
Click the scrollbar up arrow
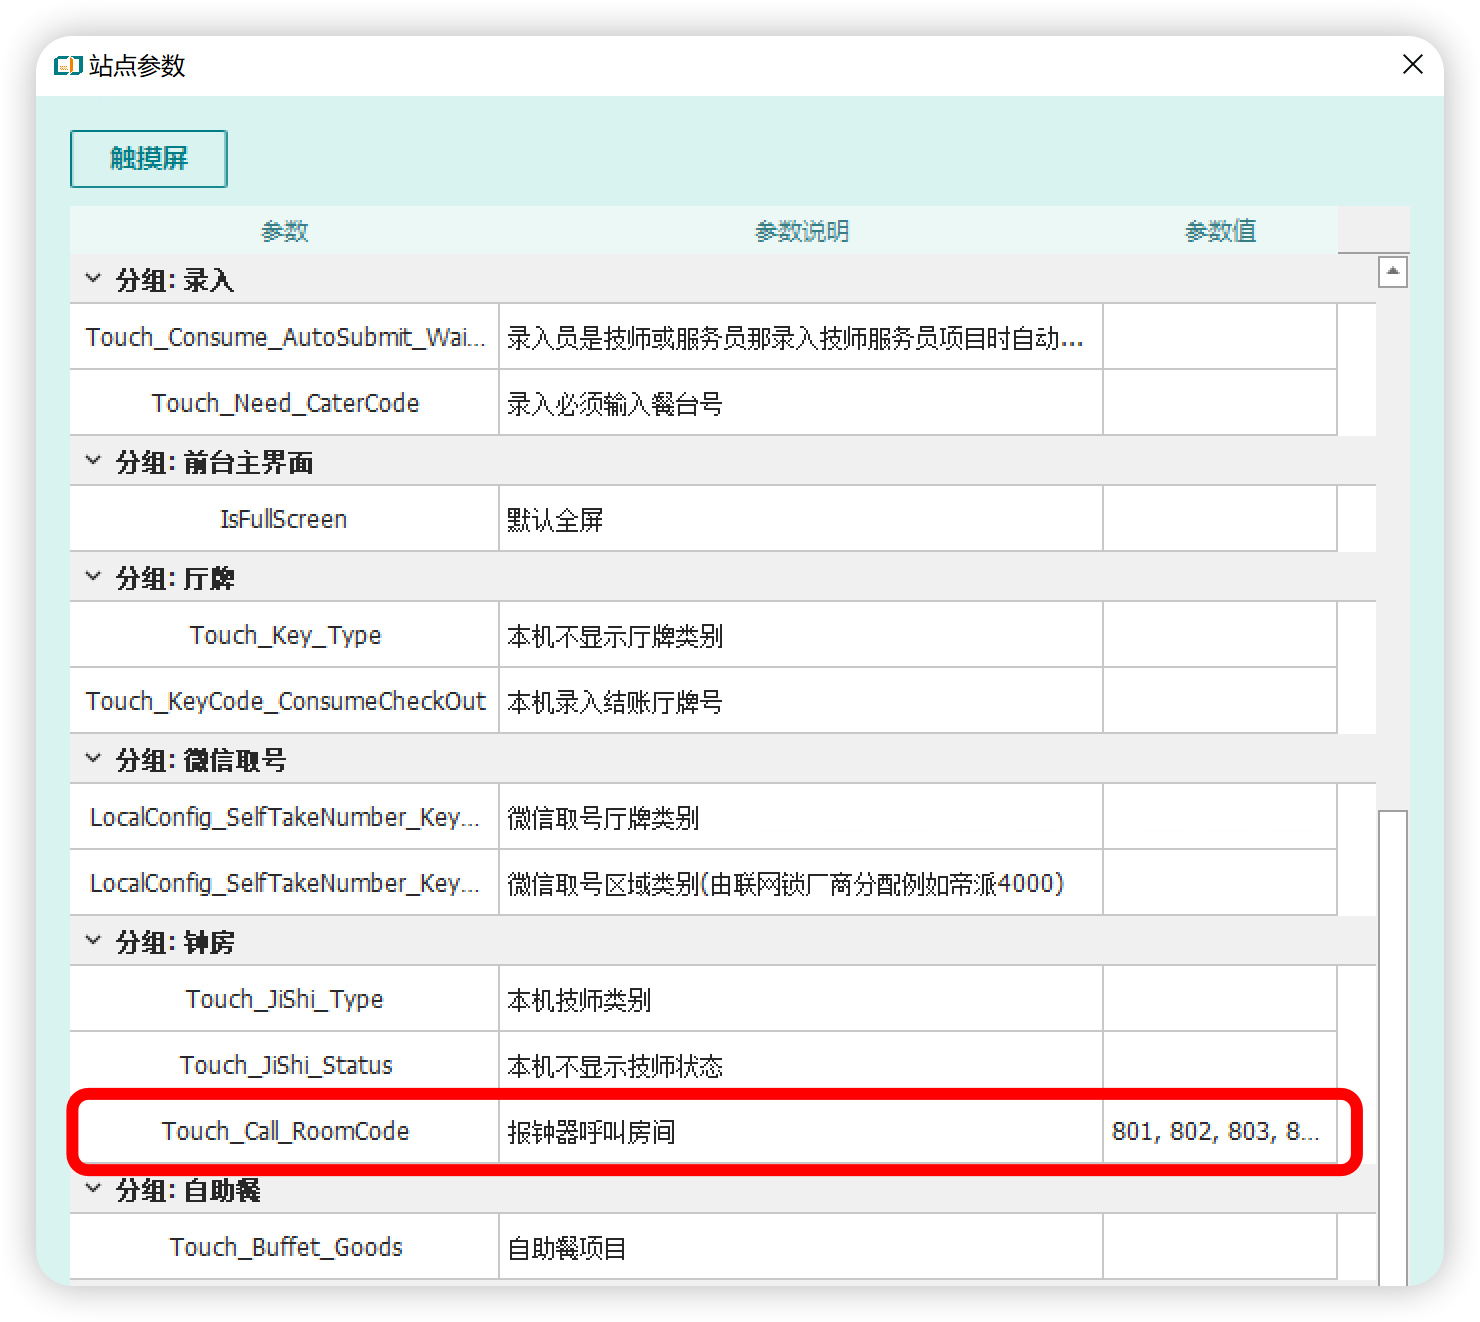click(x=1393, y=272)
